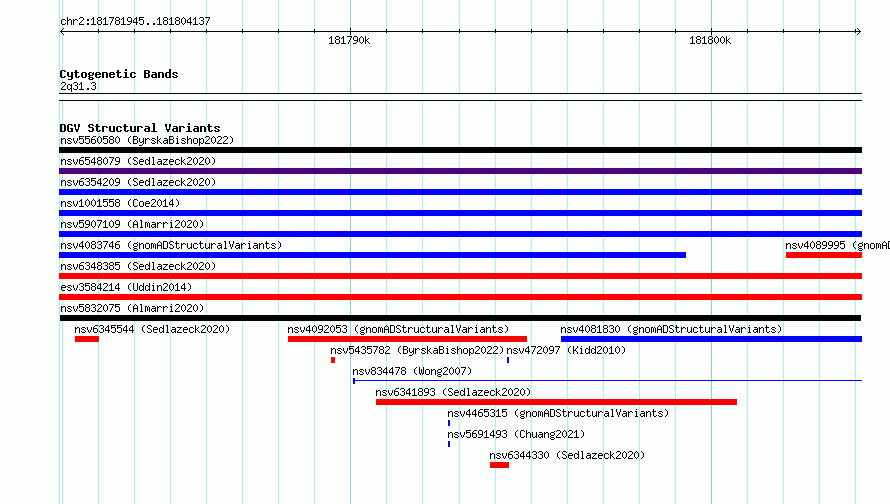Image resolution: width=890 pixels, height=504 pixels.
Task: Select the black bar under nsv5560580
Action: [x=460, y=150]
